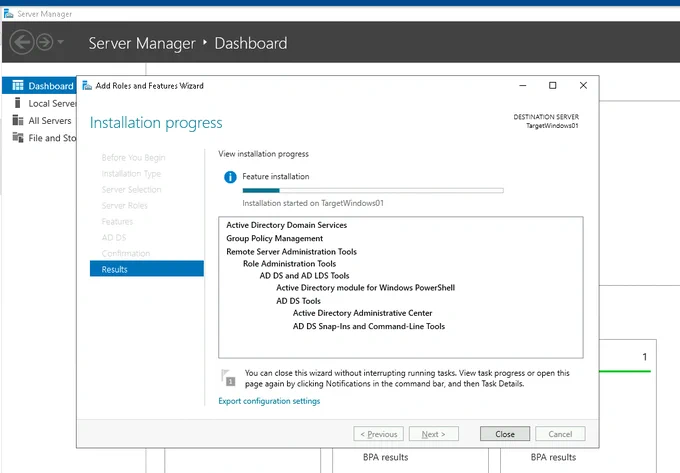Screen dimensions: 680x473
Task: Click the File and Storage icon
Action: (18, 137)
